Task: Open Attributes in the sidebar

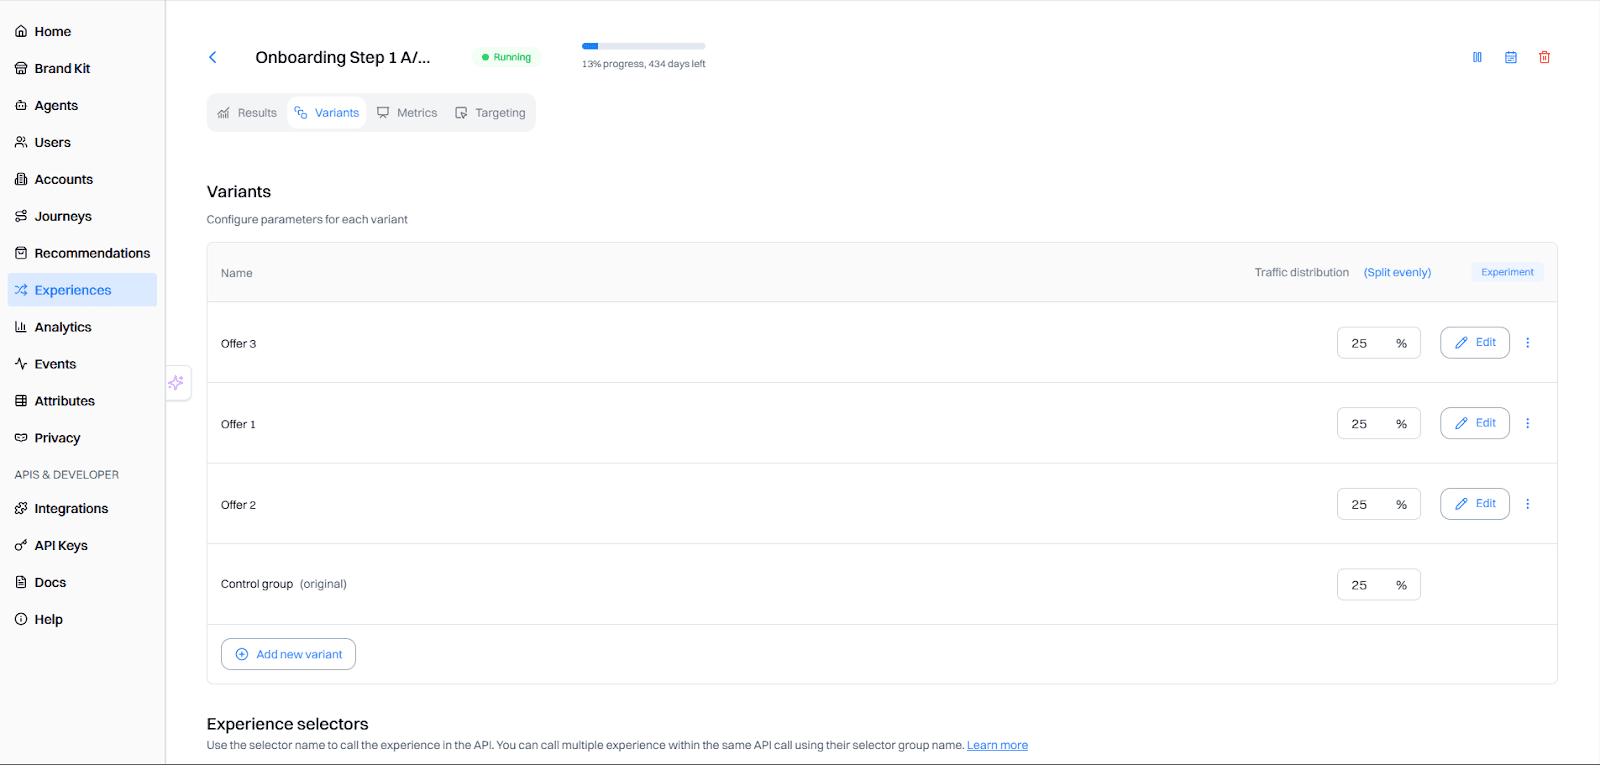Action: click(x=82, y=401)
